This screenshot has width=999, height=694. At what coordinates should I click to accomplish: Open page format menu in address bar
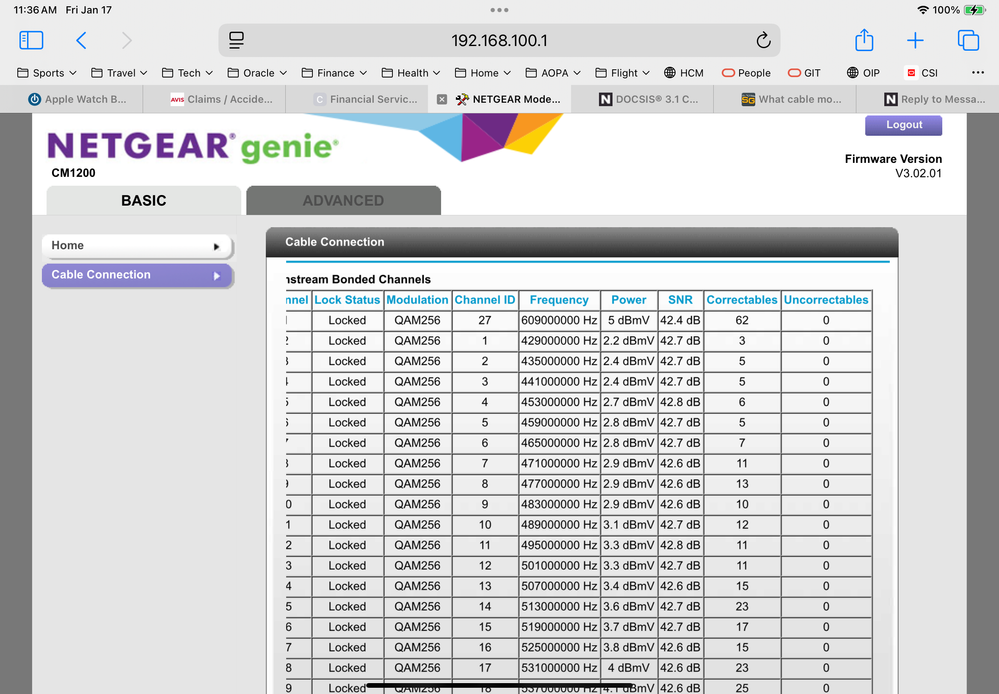(236, 40)
